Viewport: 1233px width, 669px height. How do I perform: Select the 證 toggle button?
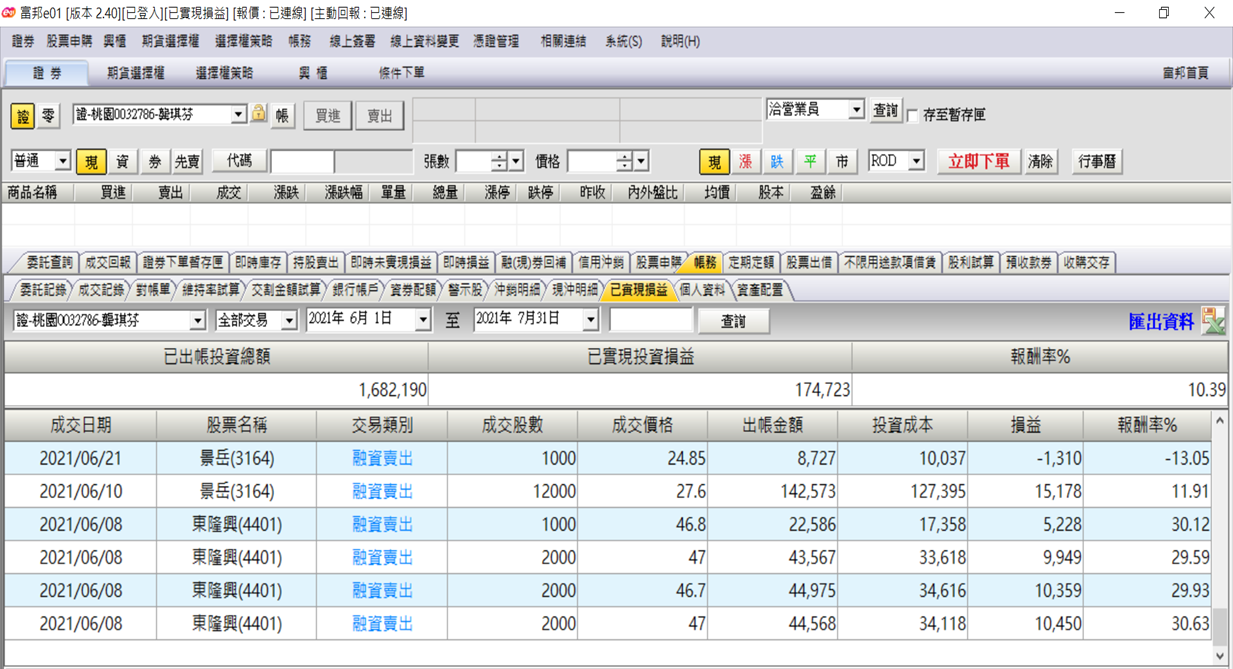pos(23,116)
